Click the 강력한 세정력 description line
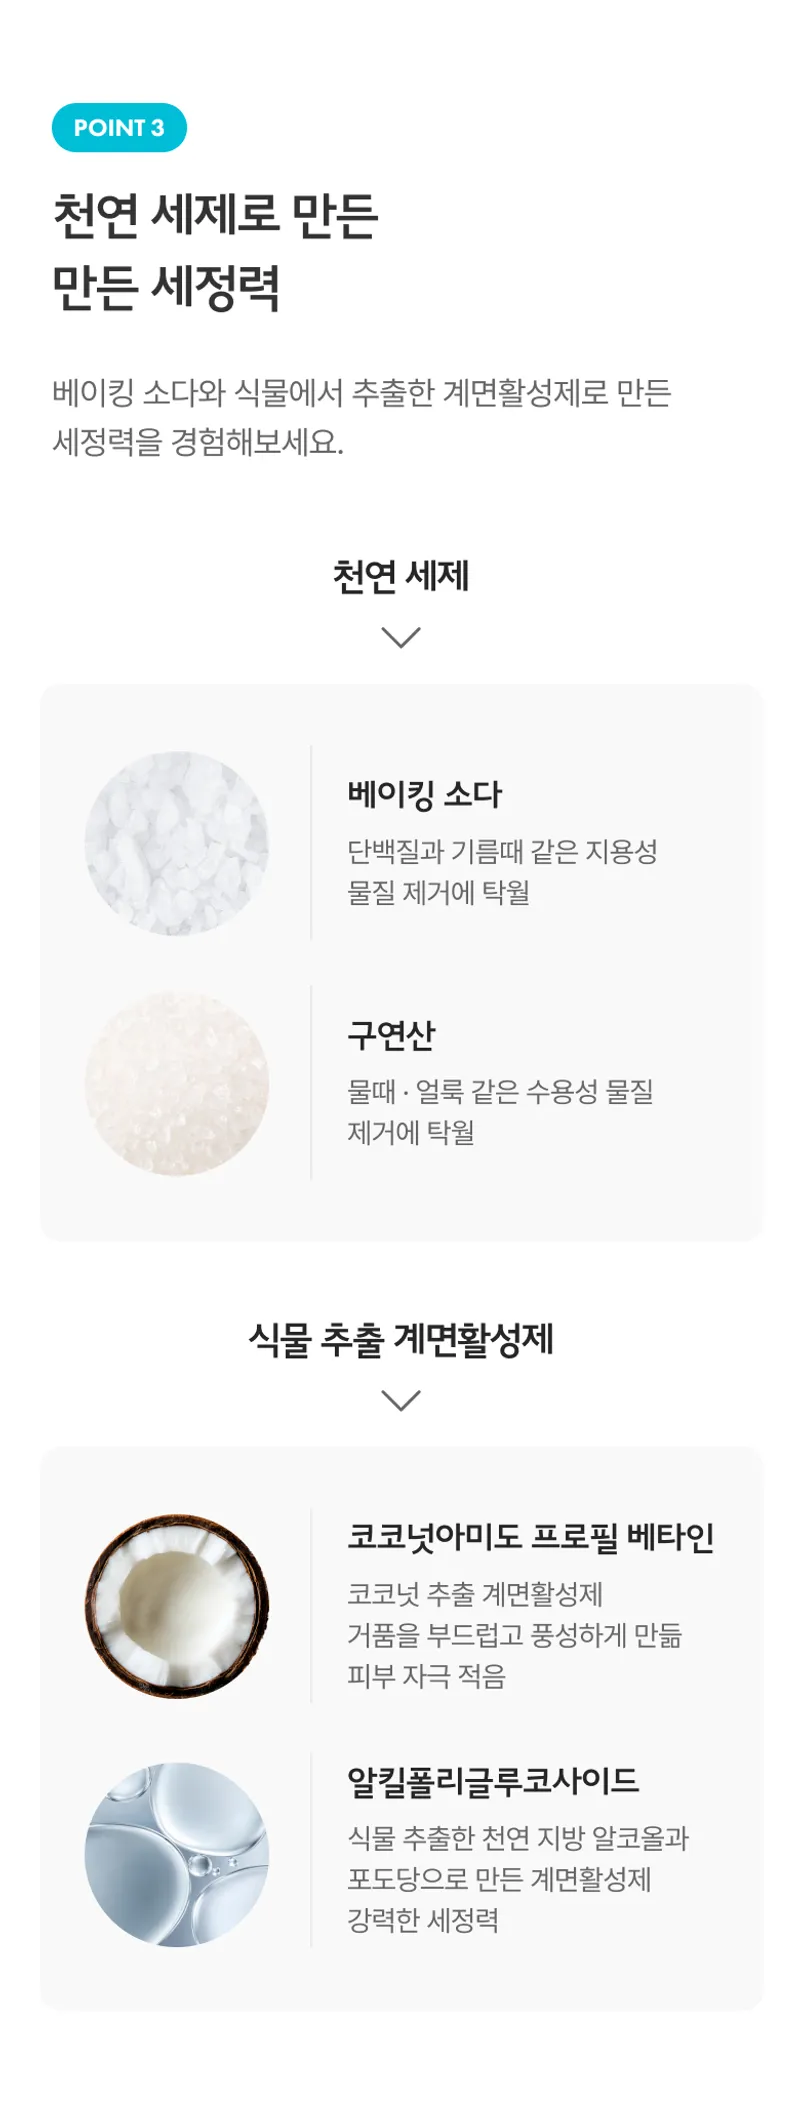This screenshot has width=800, height=2113. pyautogui.click(x=423, y=1919)
